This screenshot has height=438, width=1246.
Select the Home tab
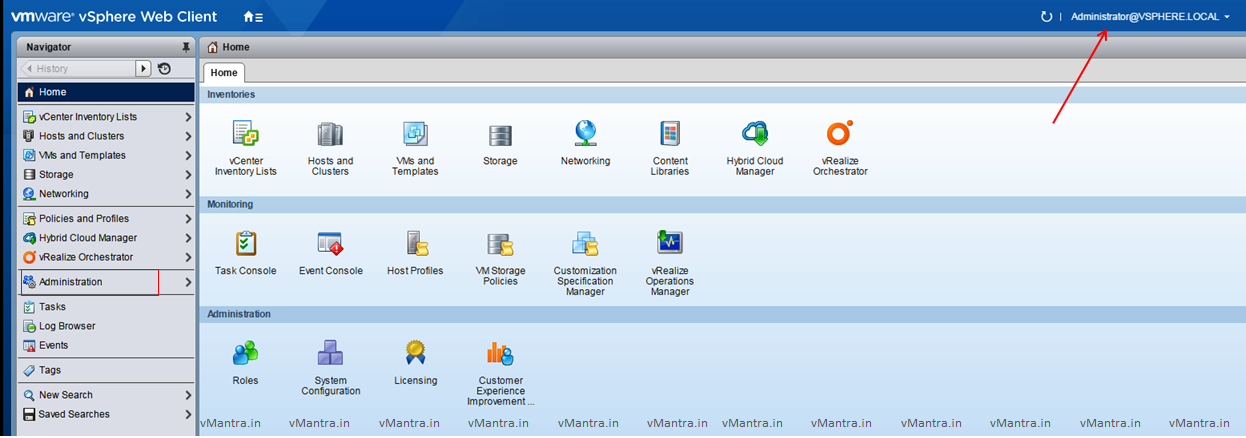pyautogui.click(x=224, y=73)
